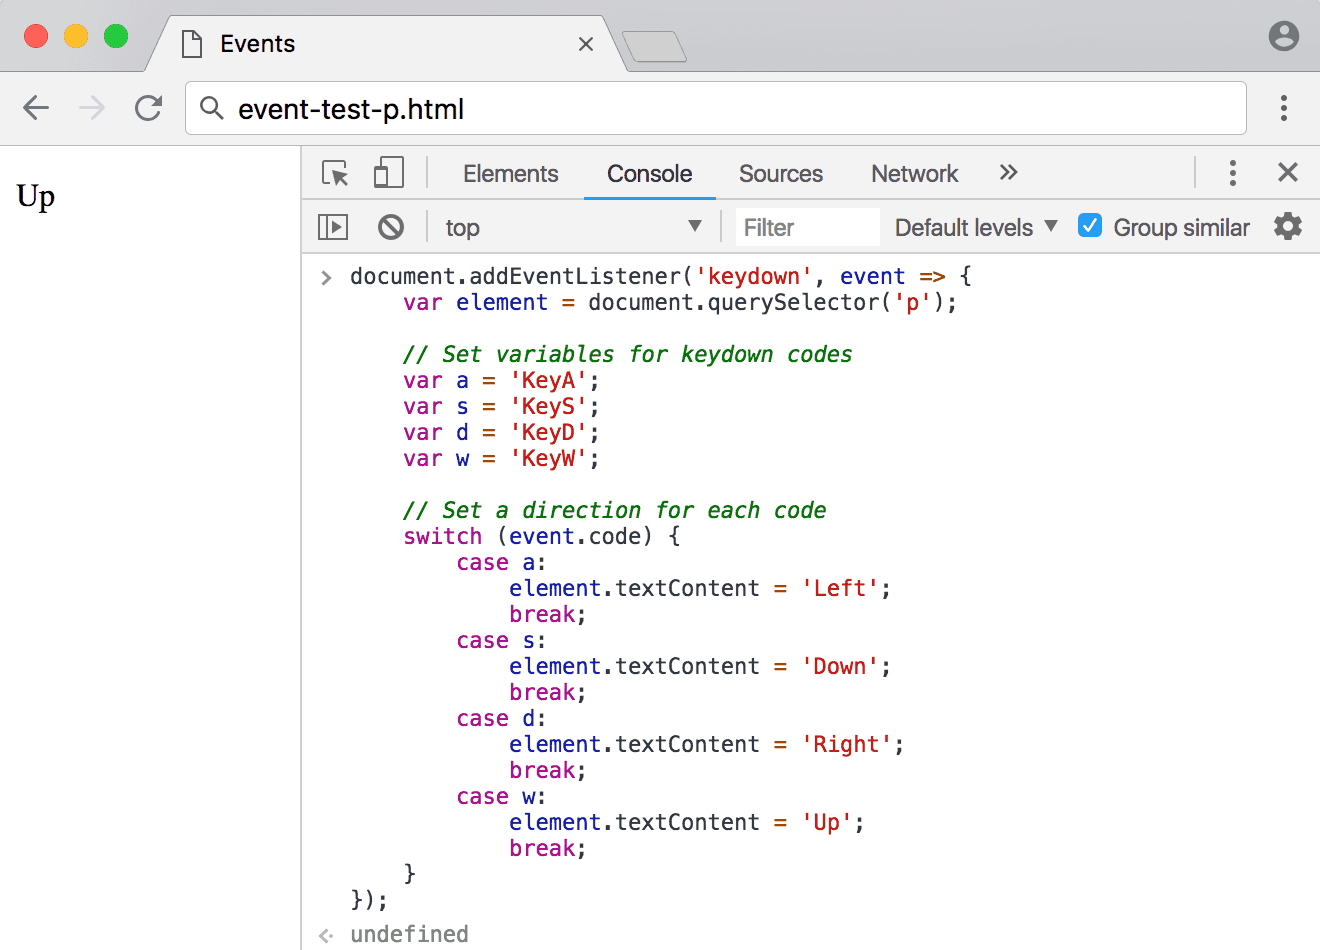Toggle the device toolbar emulation icon

tap(388, 172)
